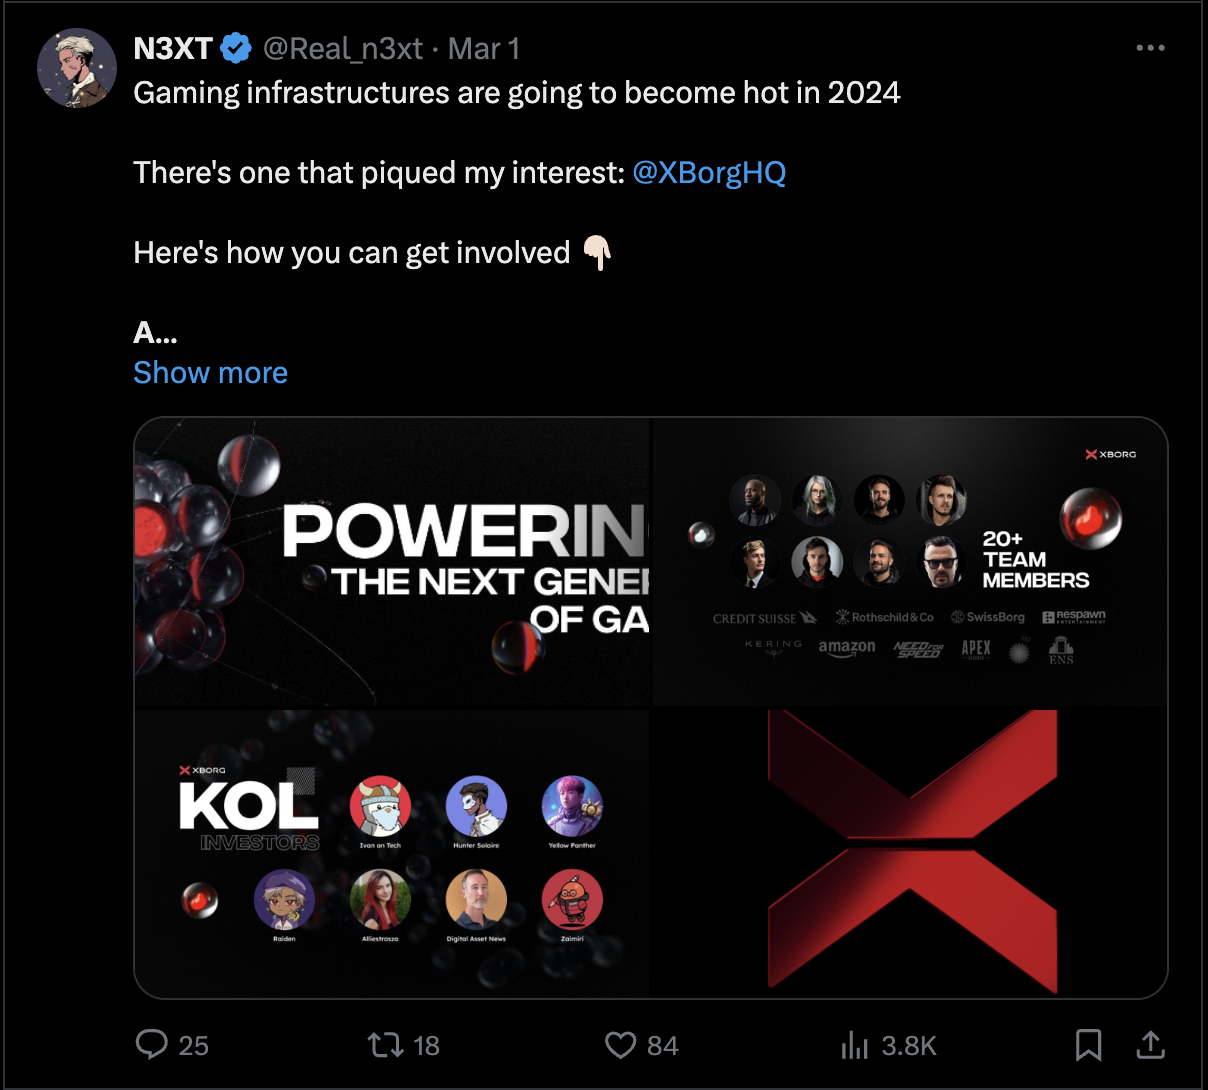
Task: Repost this tweet with retweet icon
Action: (385, 1045)
